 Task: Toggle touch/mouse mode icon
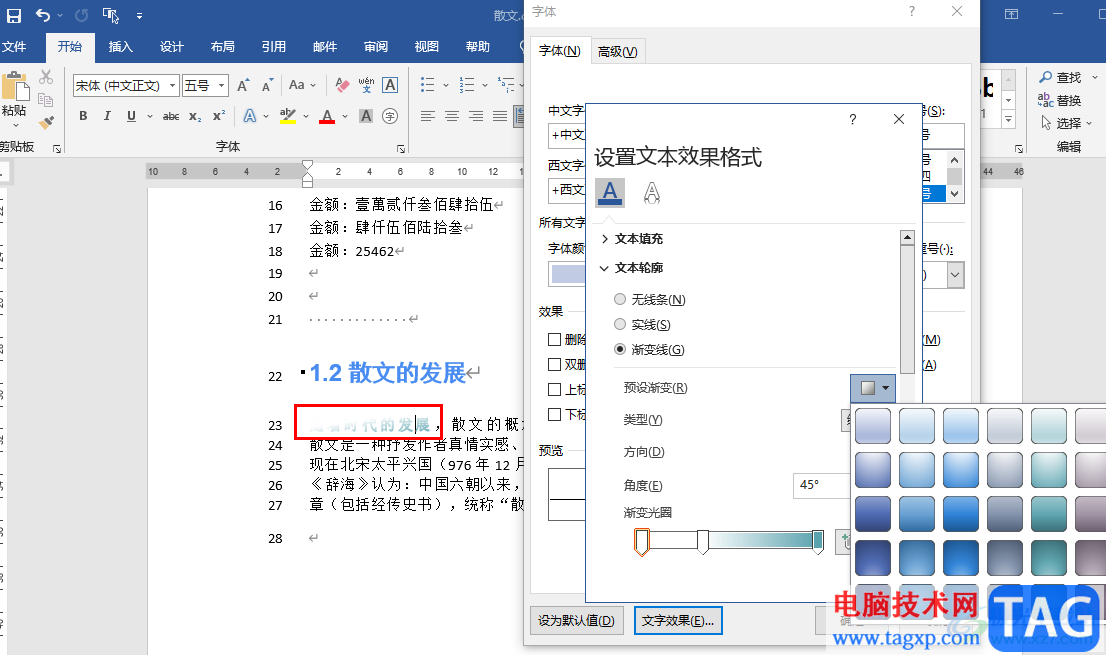tap(110, 15)
